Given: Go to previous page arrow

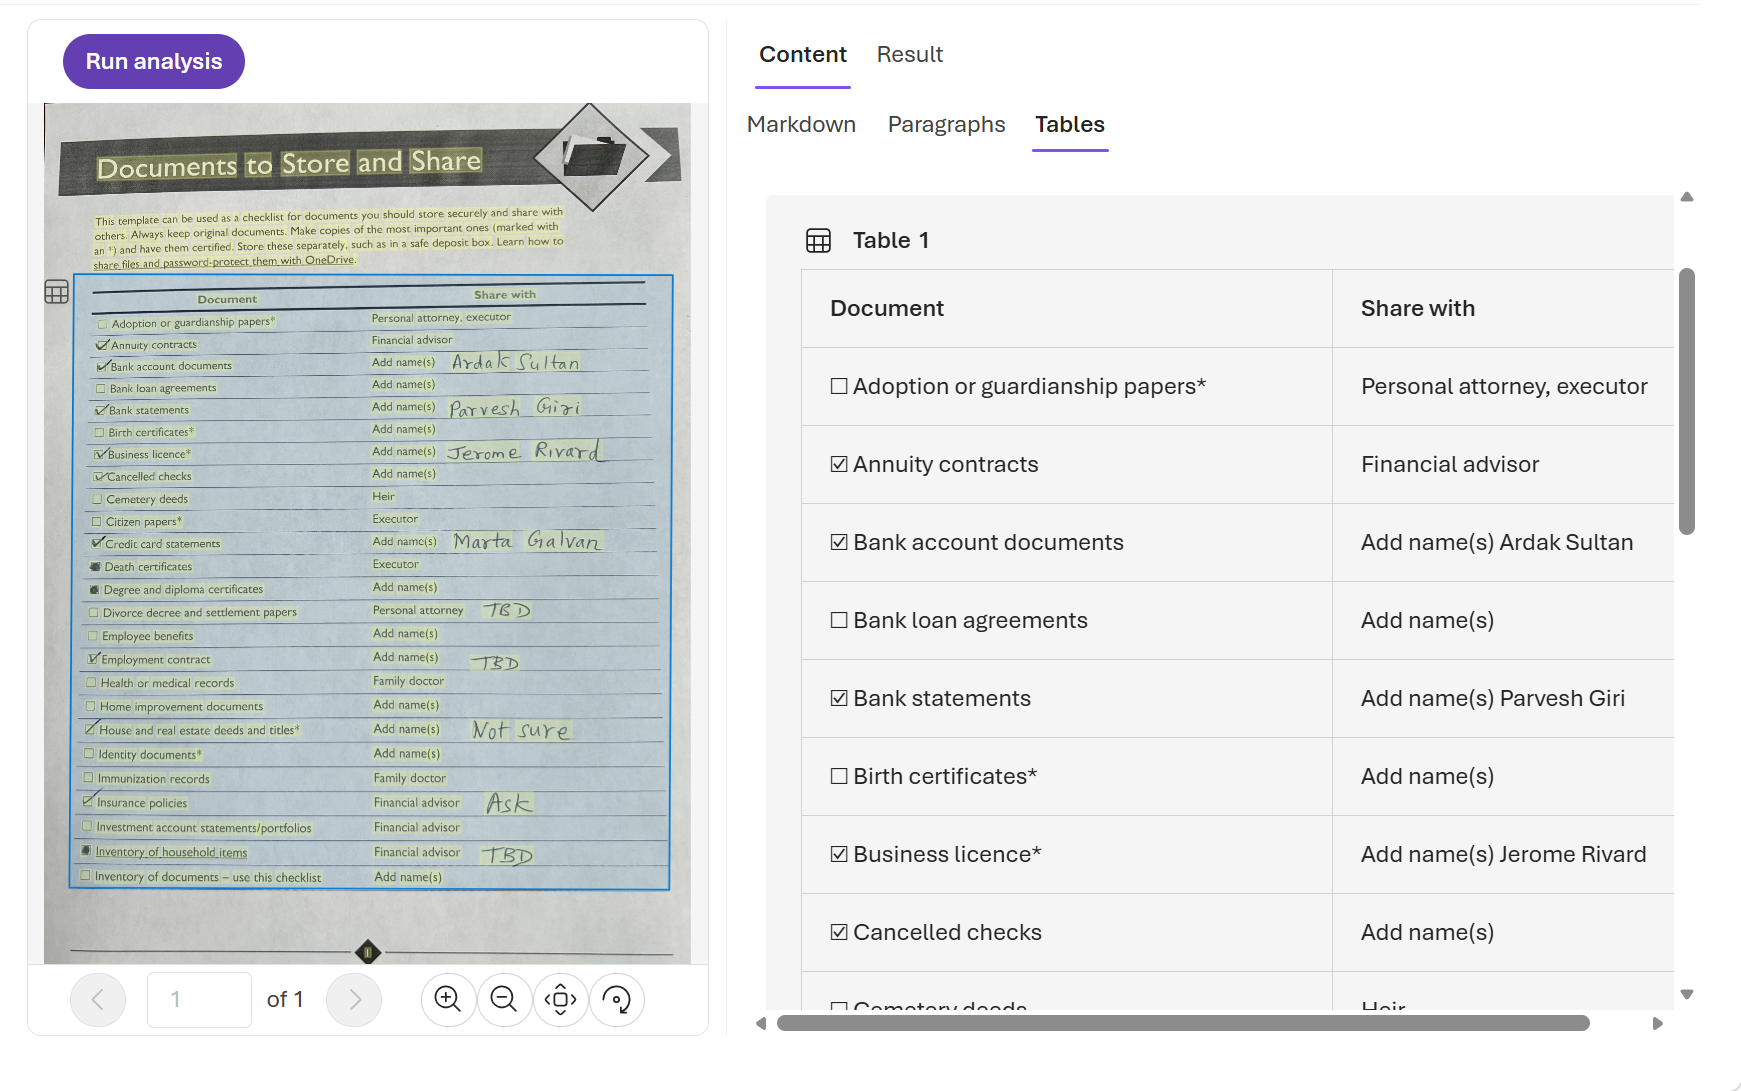Looking at the screenshot, I should pos(98,999).
